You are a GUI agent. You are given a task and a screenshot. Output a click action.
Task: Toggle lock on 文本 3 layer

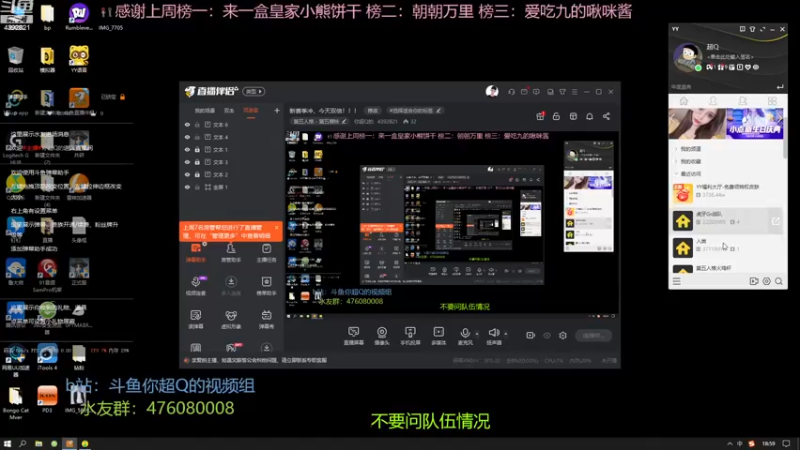point(197,162)
